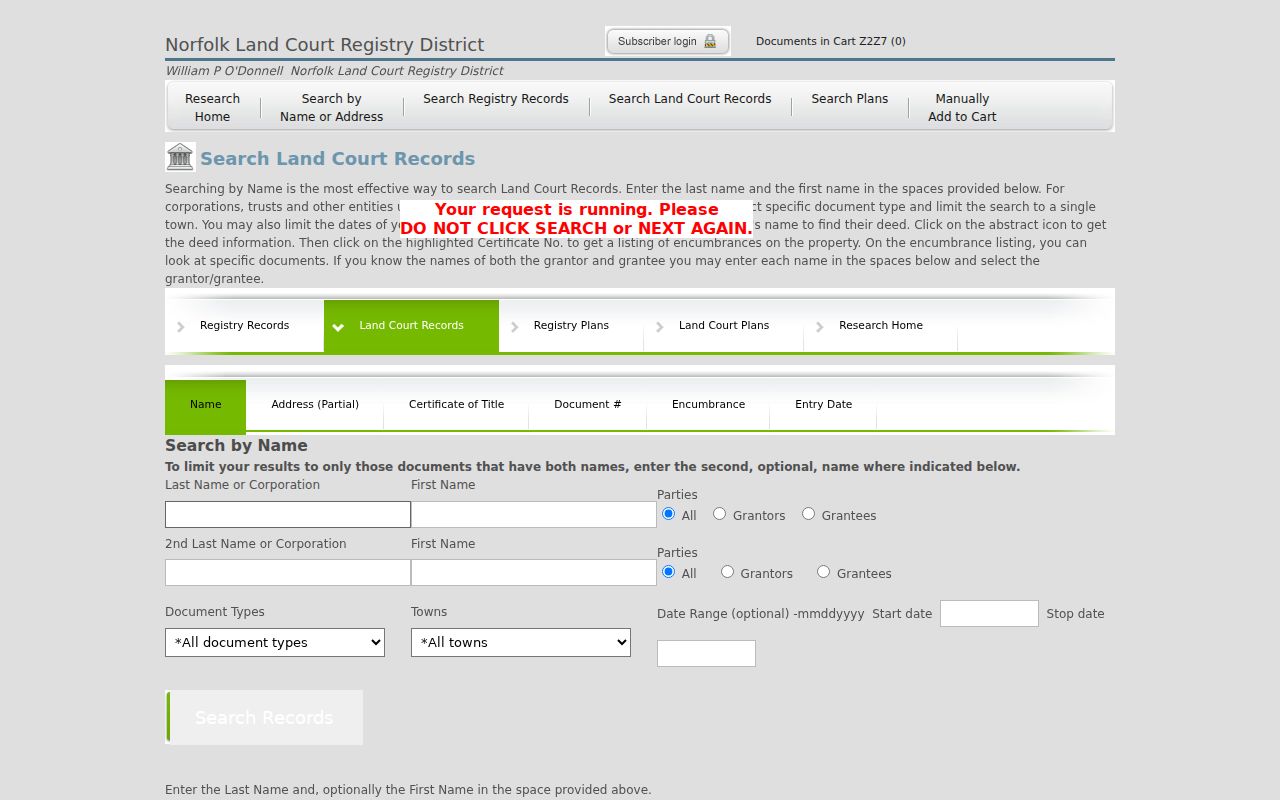This screenshot has height=800, width=1280.
Task: Open Search Registry Records menu item
Action: click(x=496, y=99)
